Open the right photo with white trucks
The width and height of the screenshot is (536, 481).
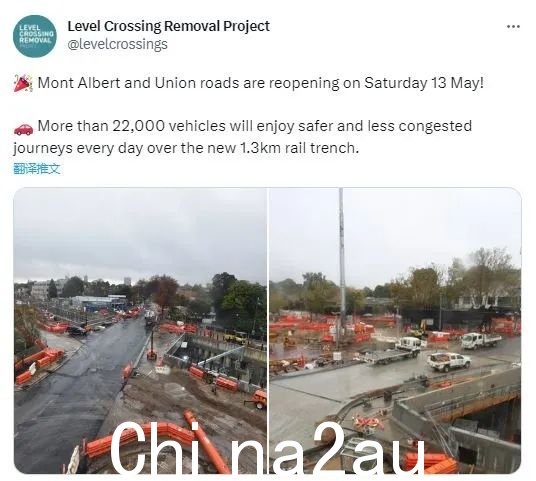(396, 331)
